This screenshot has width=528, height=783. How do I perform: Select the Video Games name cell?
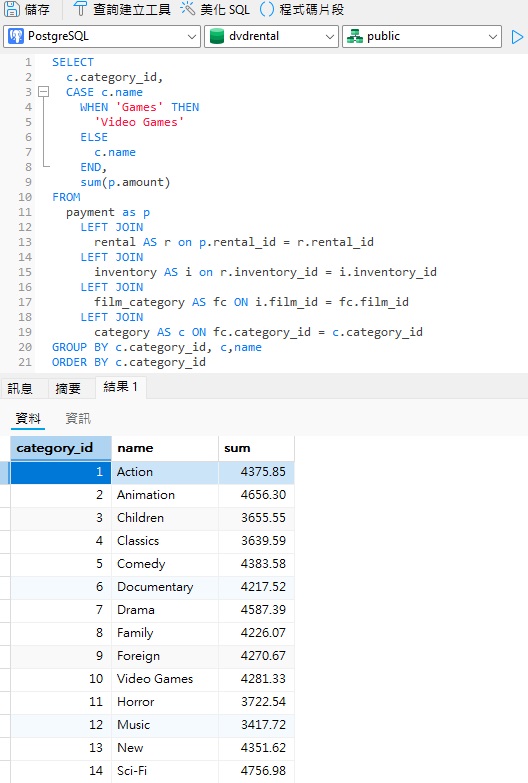coord(165,679)
